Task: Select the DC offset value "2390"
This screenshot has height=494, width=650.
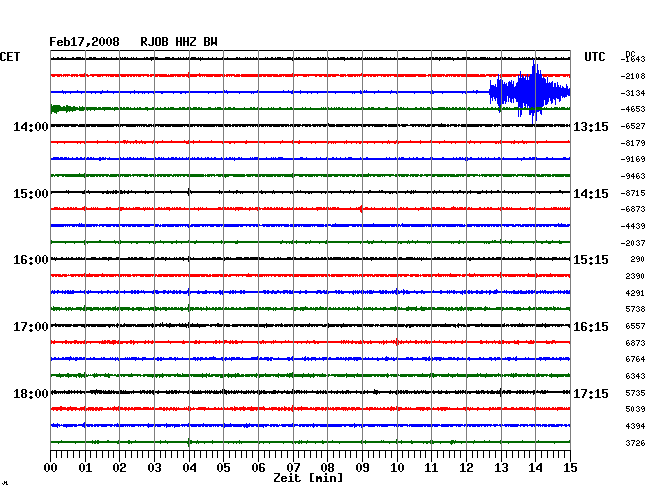Action: (635, 276)
